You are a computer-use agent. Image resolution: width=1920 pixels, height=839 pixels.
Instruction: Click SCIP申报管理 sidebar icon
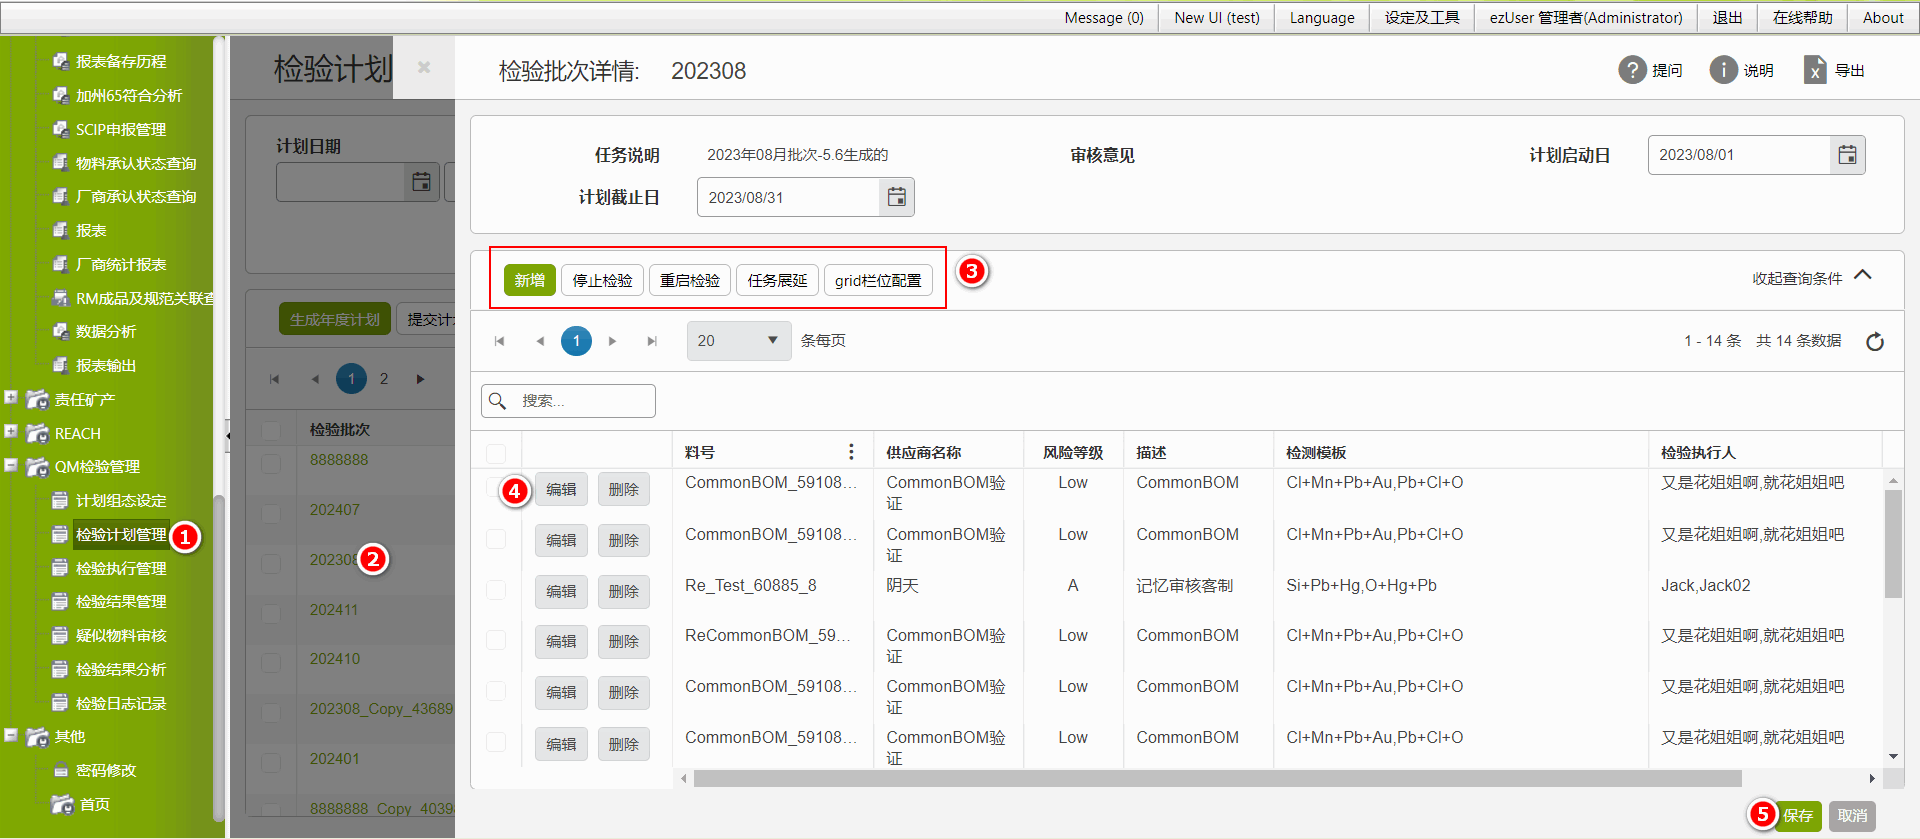tap(60, 129)
